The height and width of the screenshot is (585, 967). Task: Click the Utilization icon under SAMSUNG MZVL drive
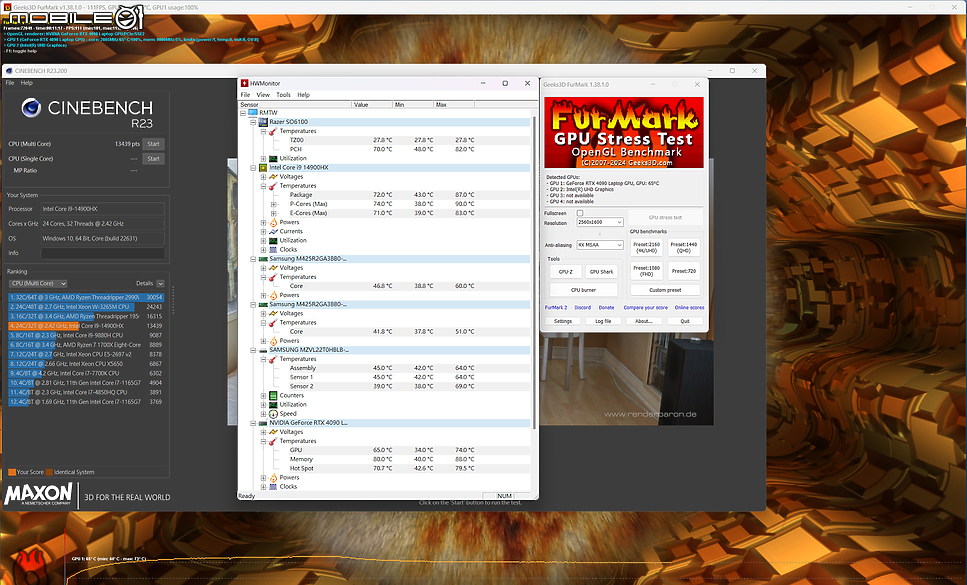click(273, 405)
